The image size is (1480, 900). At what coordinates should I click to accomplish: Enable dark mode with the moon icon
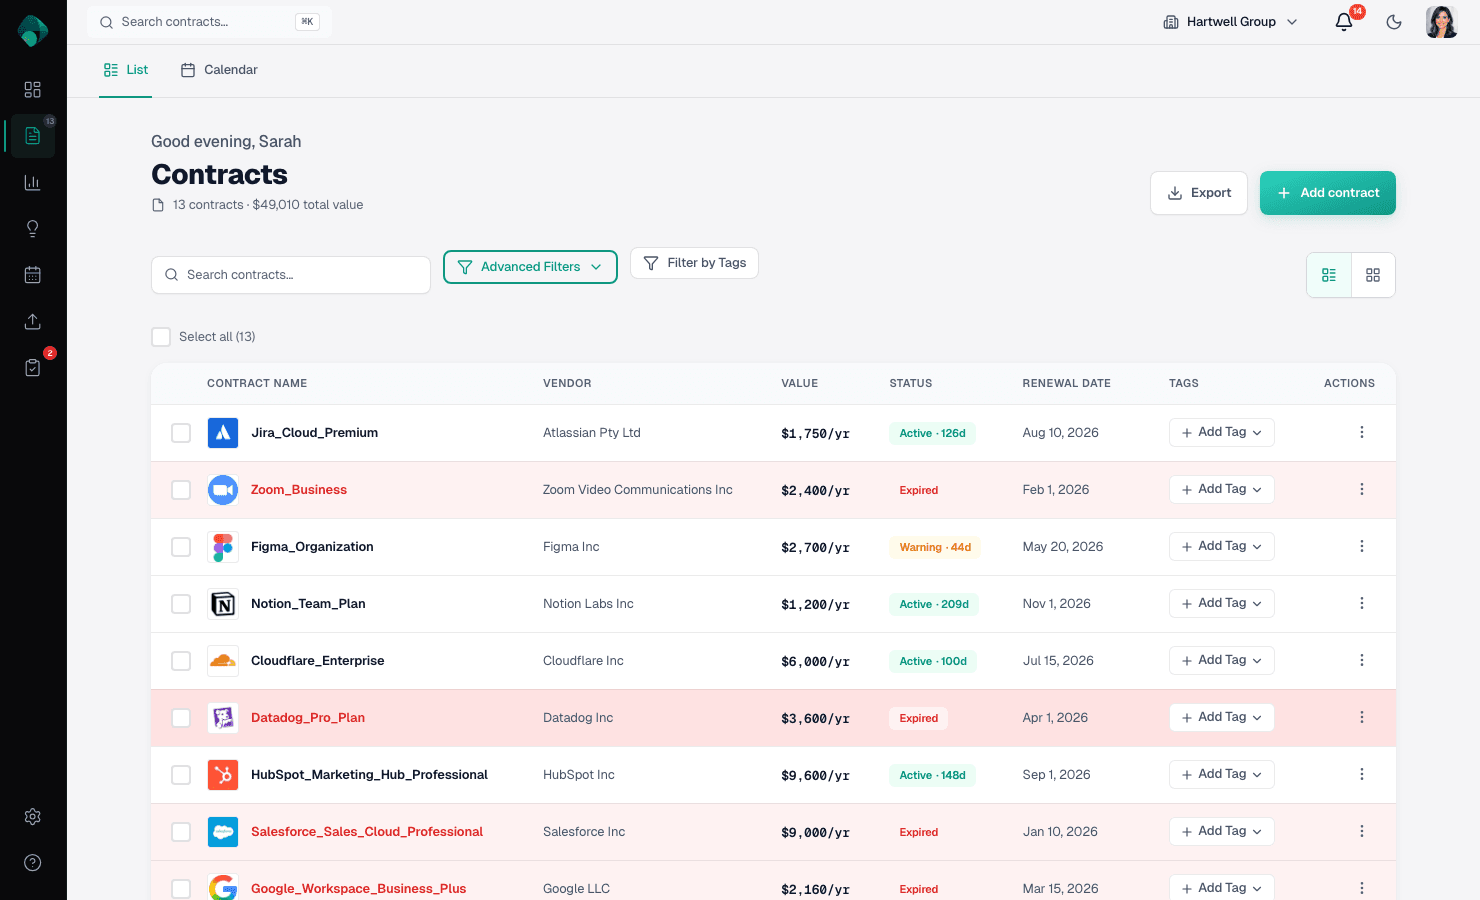pos(1394,21)
